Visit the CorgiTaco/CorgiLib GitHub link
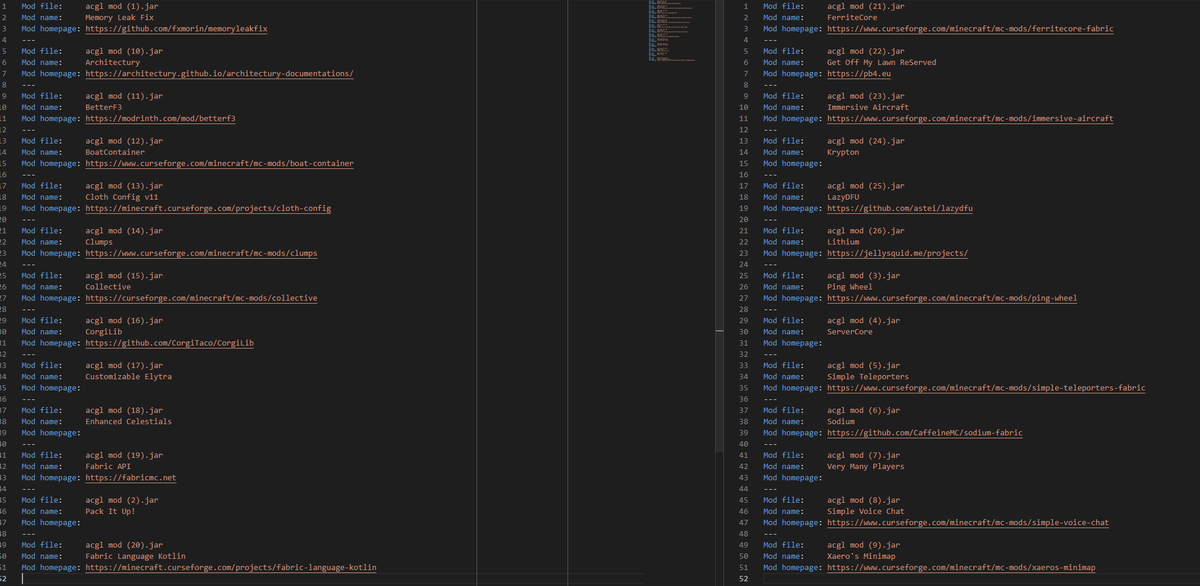 click(170, 343)
